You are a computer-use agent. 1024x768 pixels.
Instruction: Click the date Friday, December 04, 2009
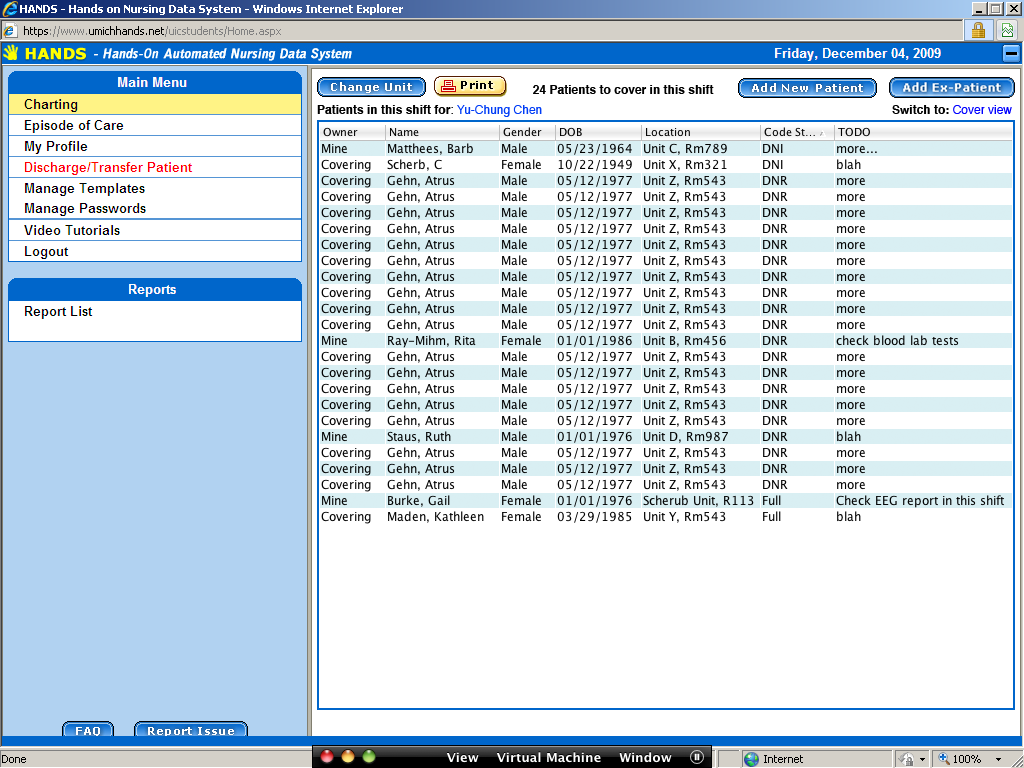click(857, 54)
